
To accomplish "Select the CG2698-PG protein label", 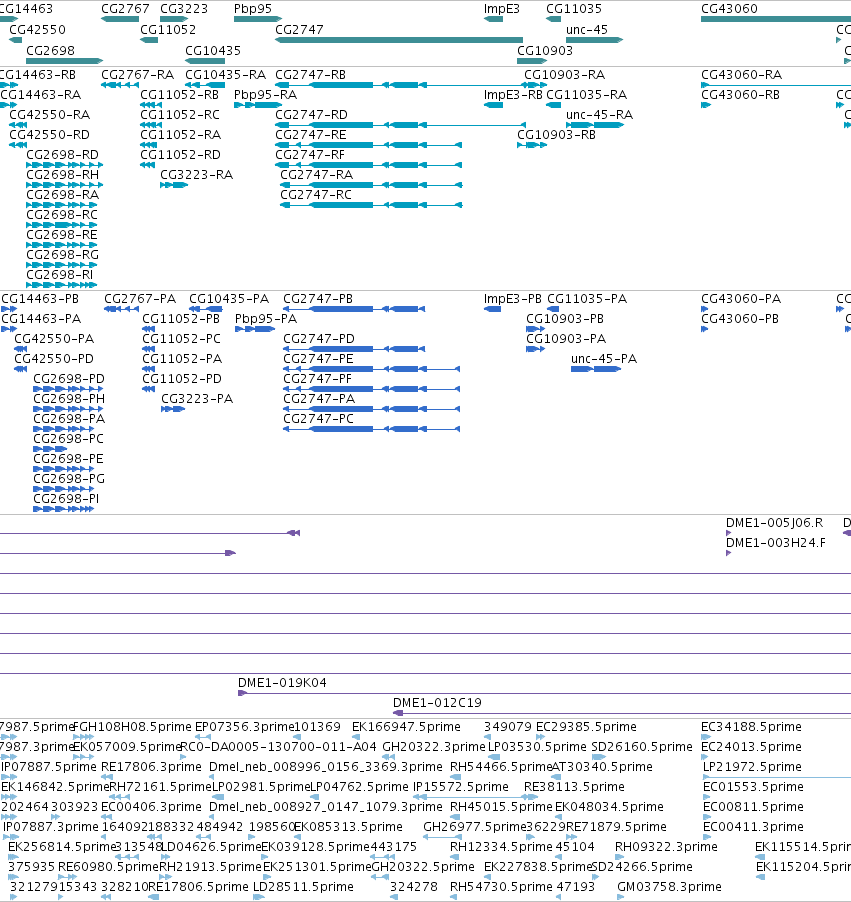I will pos(69,479).
